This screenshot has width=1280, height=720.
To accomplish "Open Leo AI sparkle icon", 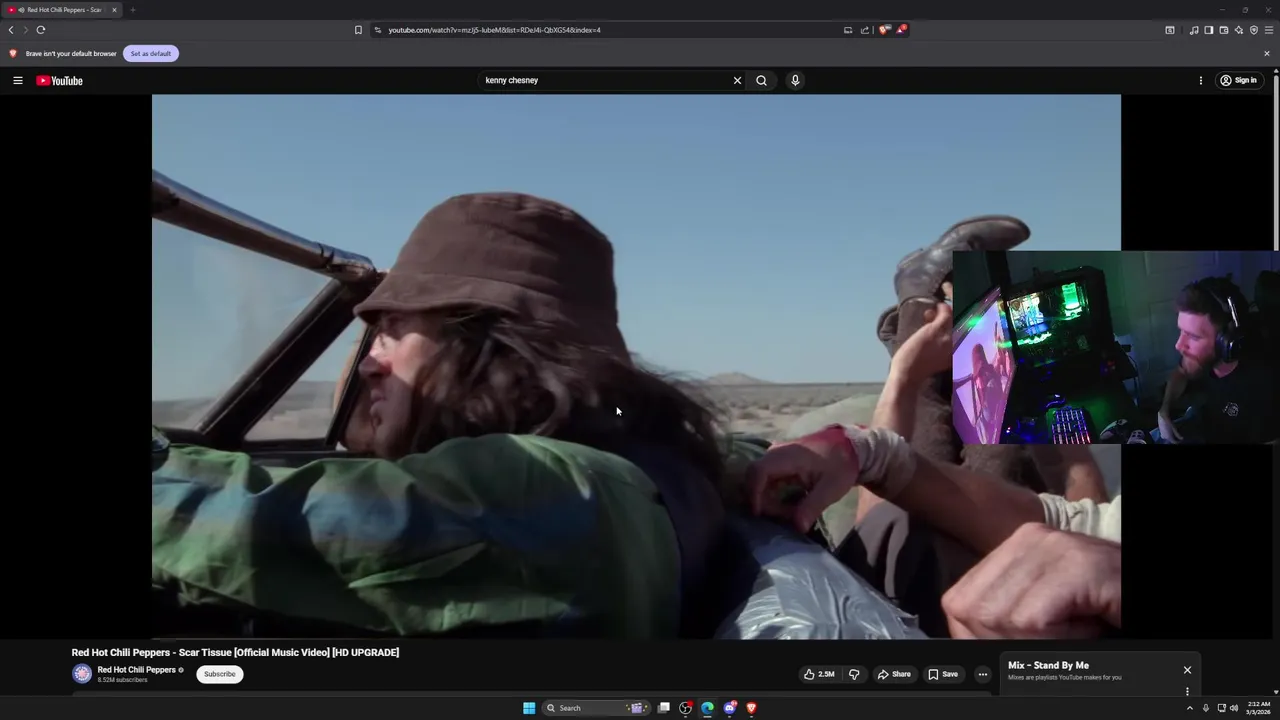I will pos(1239,30).
